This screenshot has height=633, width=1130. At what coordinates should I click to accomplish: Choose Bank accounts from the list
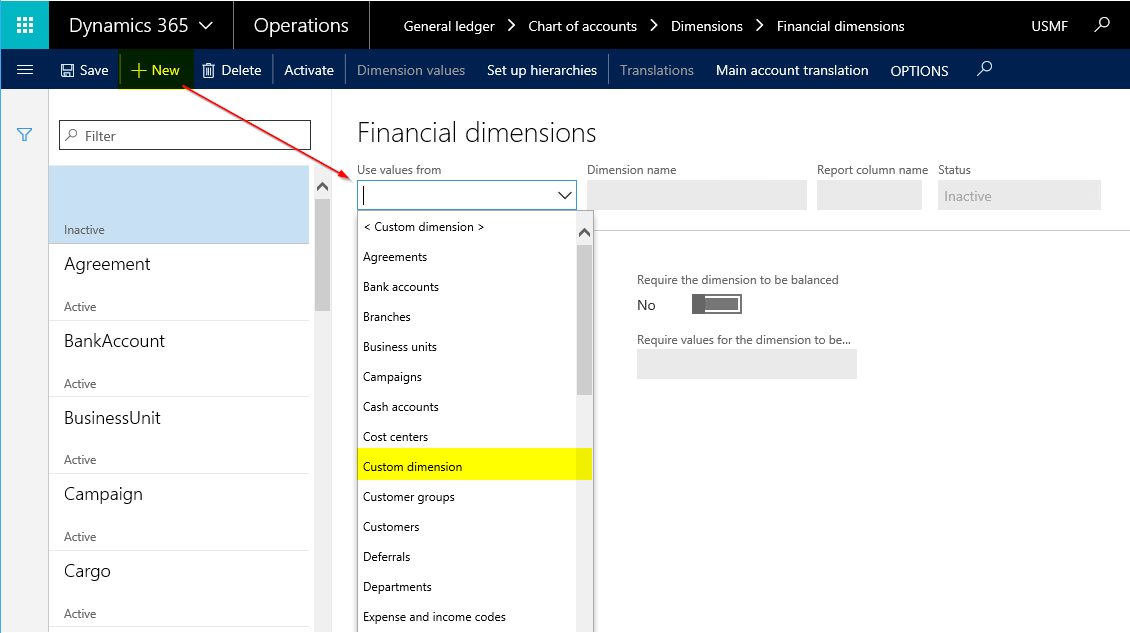(467, 287)
